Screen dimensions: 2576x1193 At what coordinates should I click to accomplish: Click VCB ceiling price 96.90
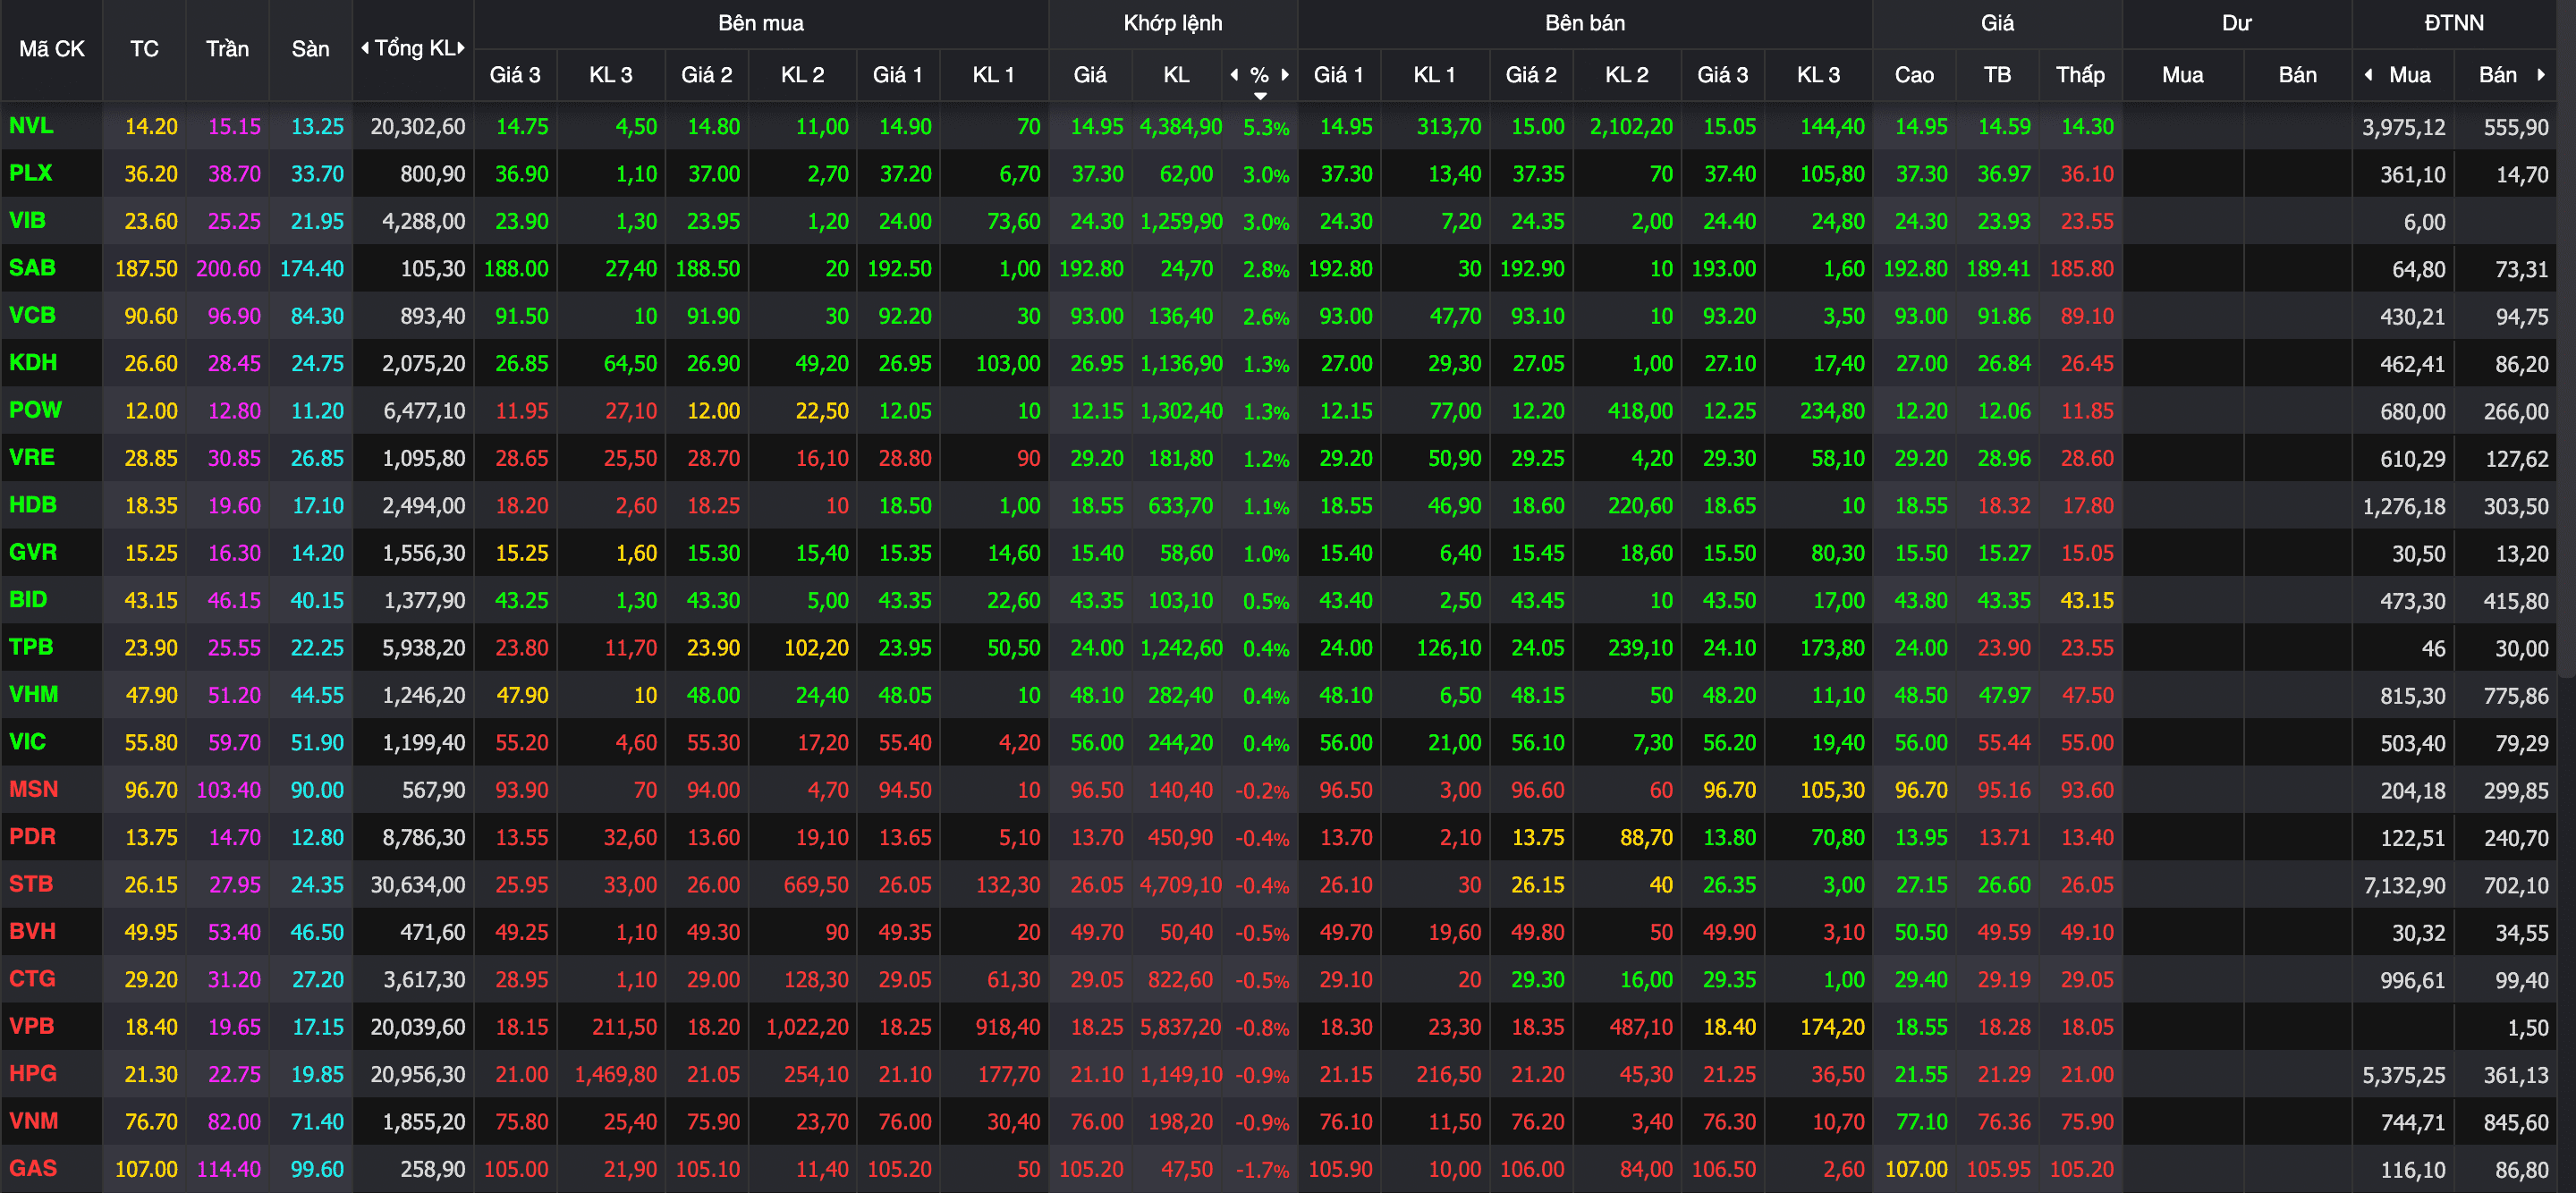pyautogui.click(x=234, y=316)
